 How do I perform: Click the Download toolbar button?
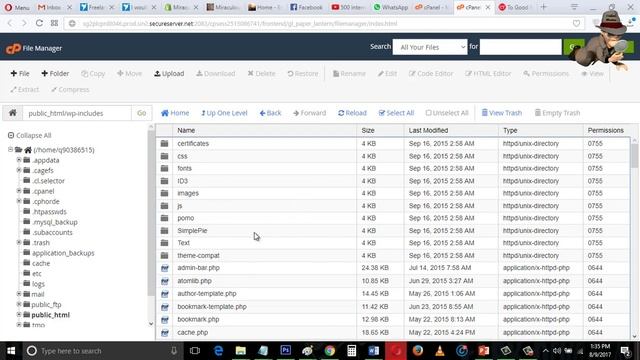coord(216,73)
